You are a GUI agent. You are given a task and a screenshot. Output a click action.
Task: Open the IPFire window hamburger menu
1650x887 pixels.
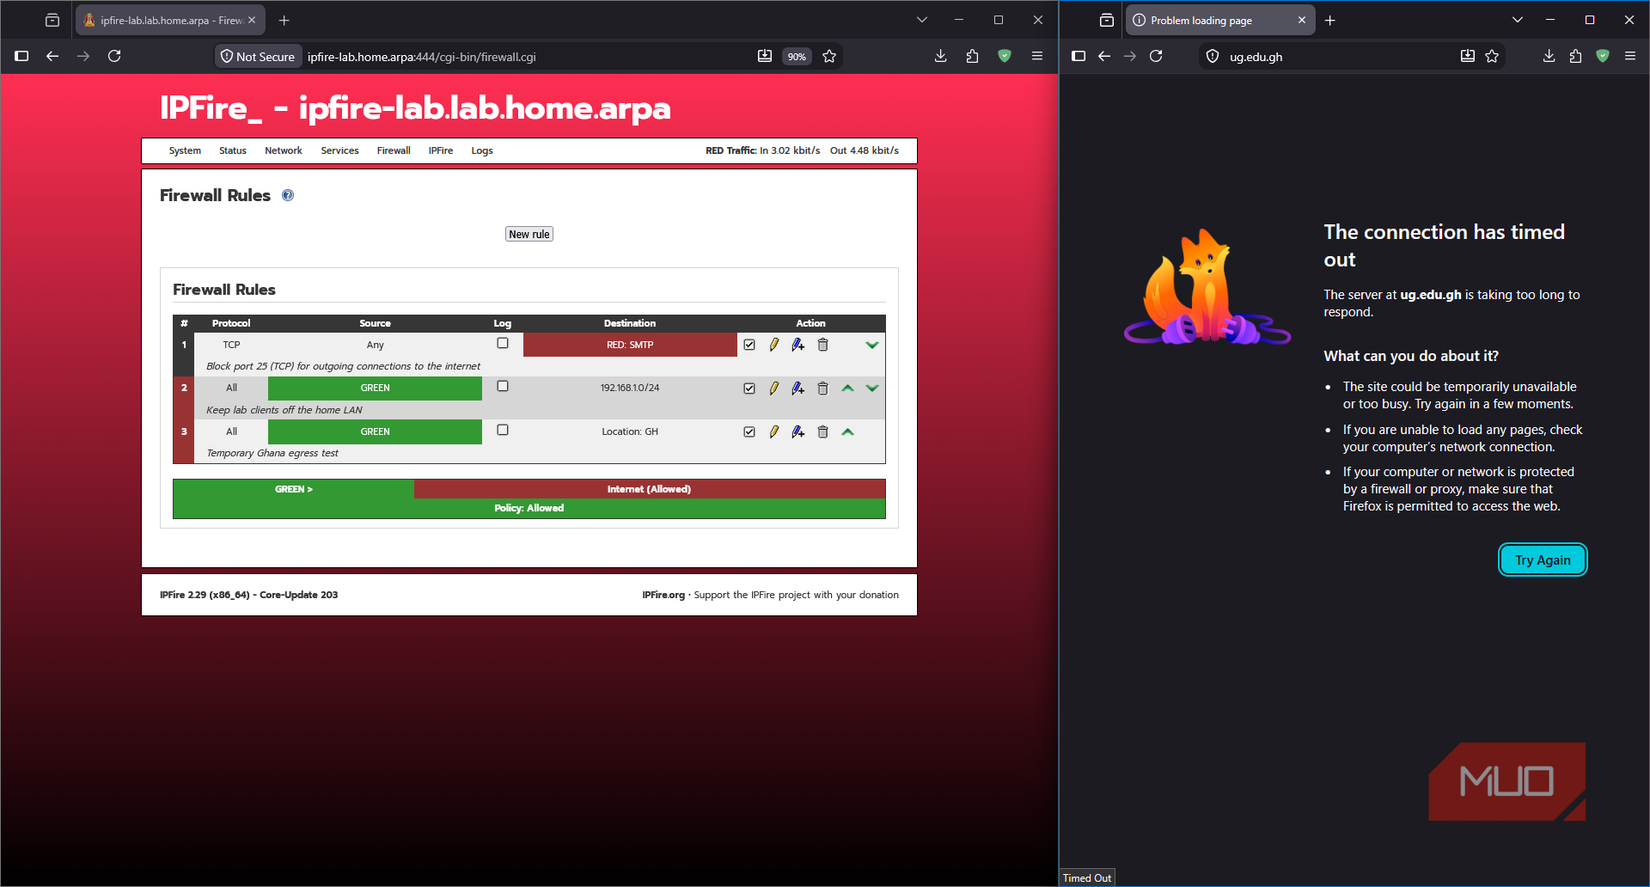click(x=1037, y=56)
